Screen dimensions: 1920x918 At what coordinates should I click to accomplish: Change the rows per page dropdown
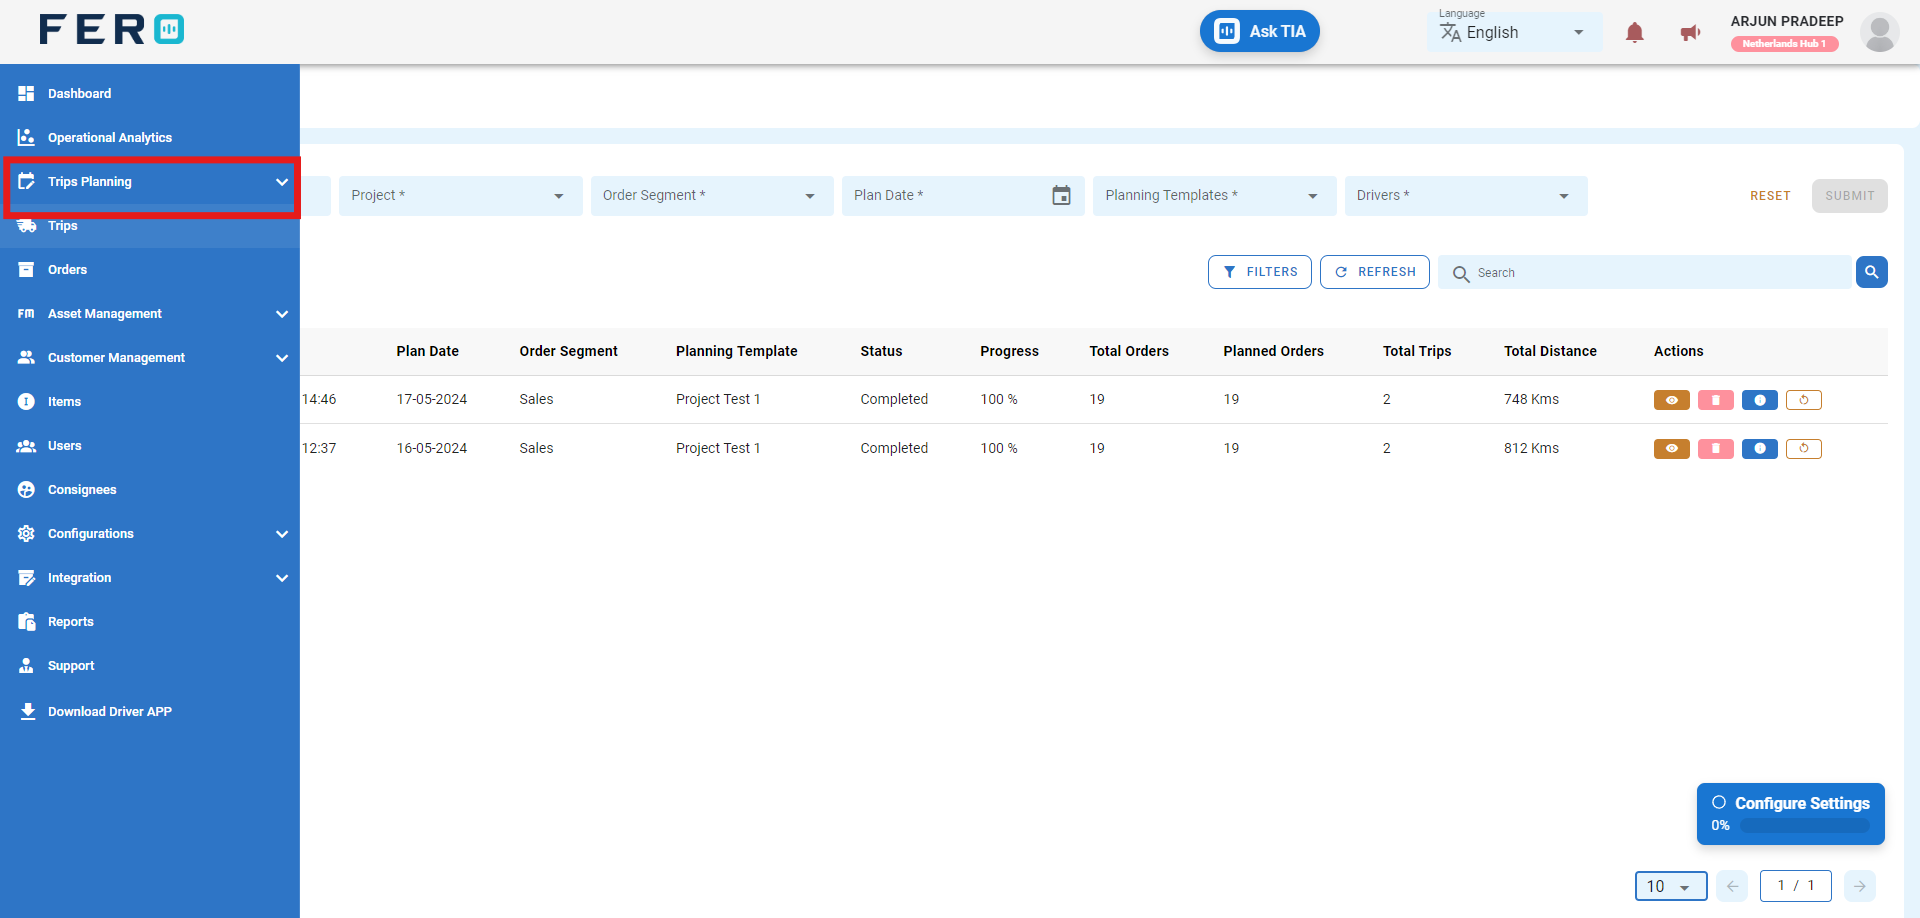click(x=1670, y=886)
